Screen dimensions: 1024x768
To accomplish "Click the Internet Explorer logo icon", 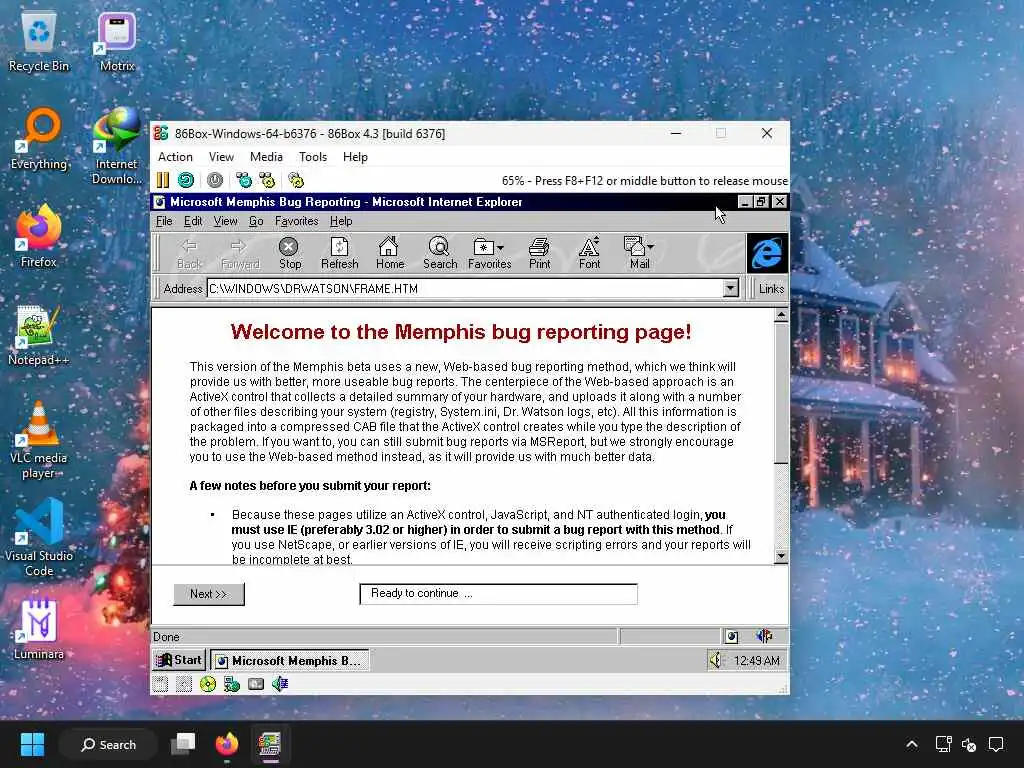I will [x=767, y=253].
